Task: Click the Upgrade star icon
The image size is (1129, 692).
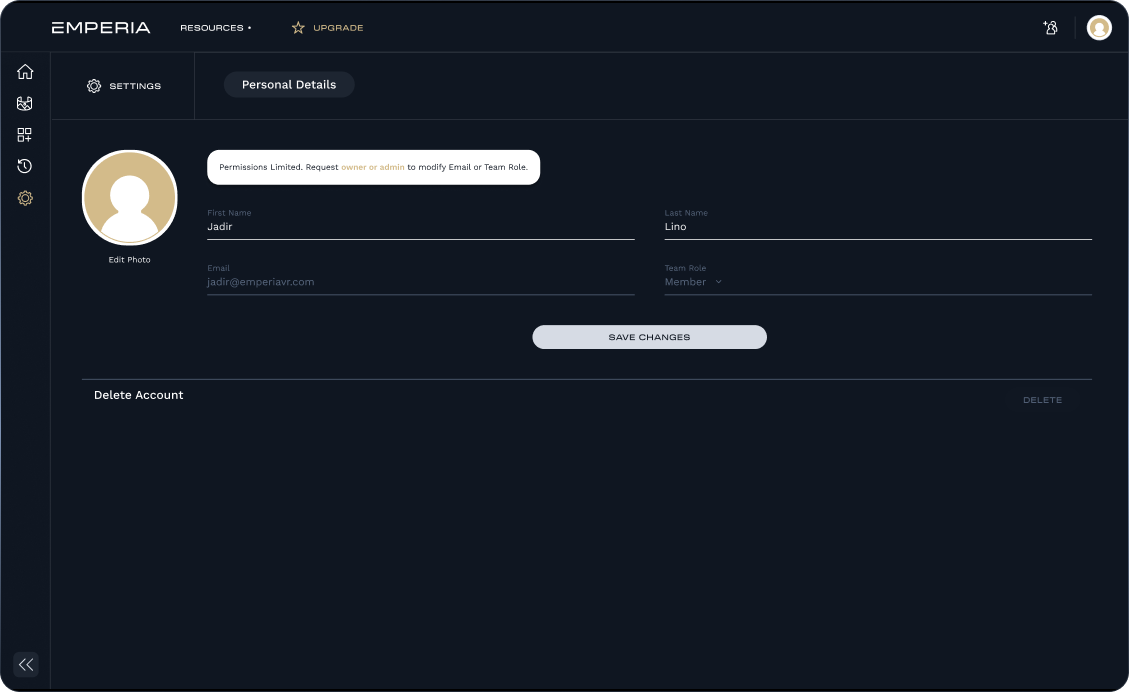Action: tap(298, 28)
